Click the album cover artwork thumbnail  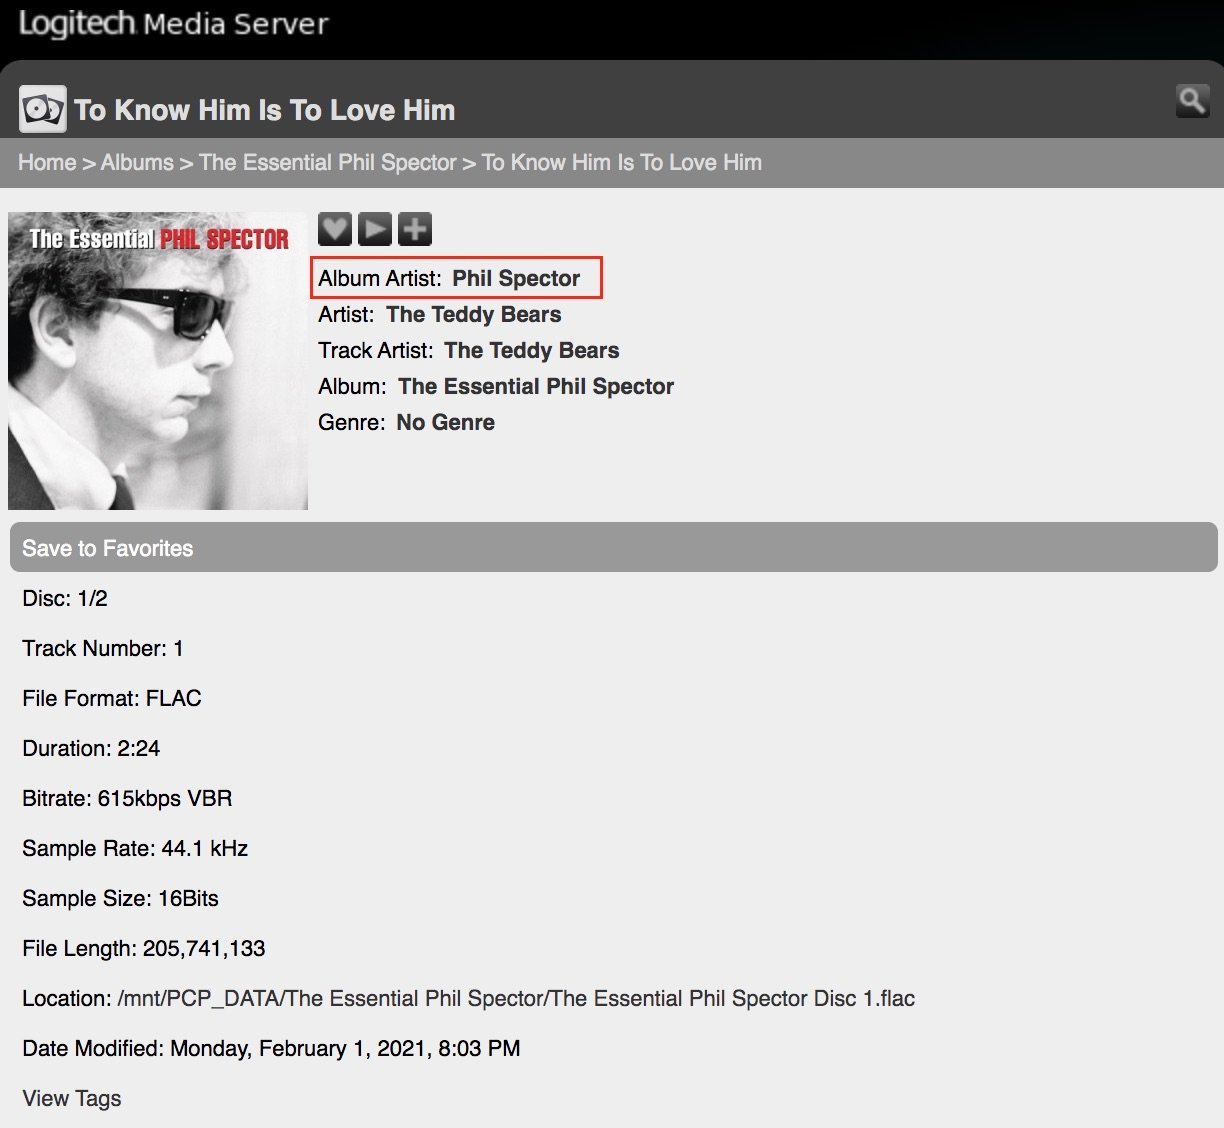point(158,361)
